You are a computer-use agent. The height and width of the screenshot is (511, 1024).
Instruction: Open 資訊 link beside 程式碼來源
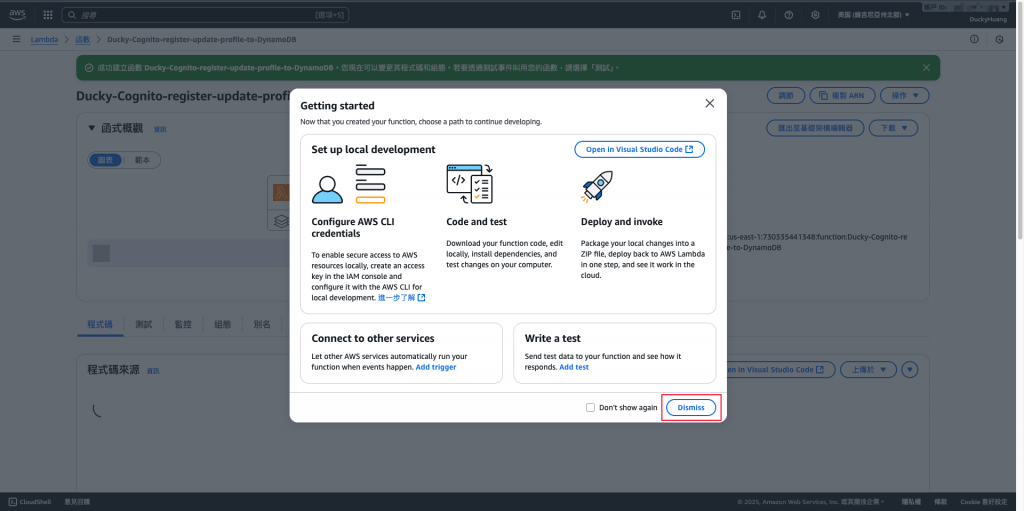point(153,371)
